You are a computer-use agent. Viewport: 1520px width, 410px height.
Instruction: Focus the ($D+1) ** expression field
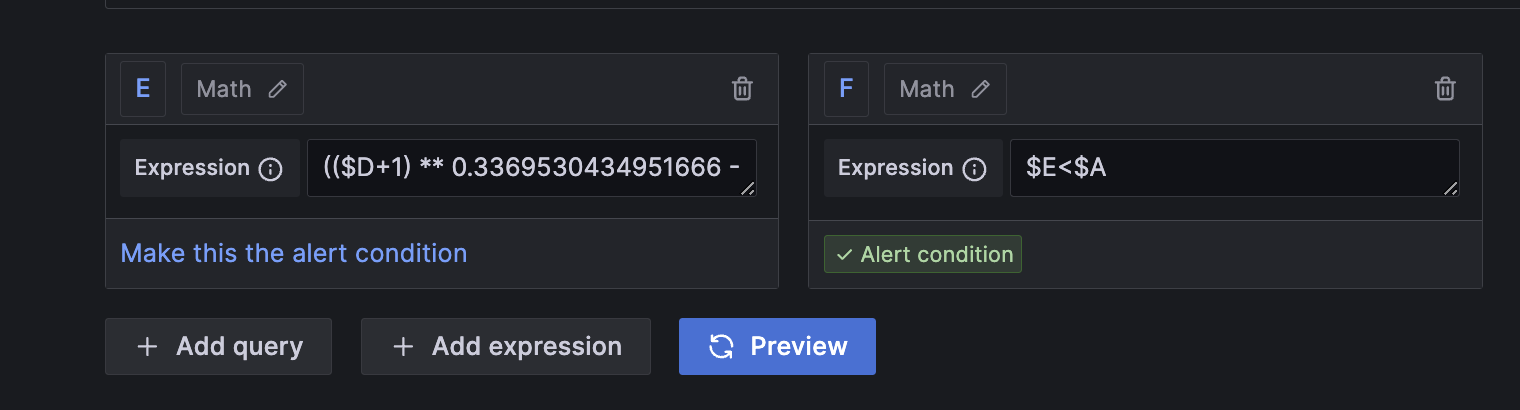(532, 168)
